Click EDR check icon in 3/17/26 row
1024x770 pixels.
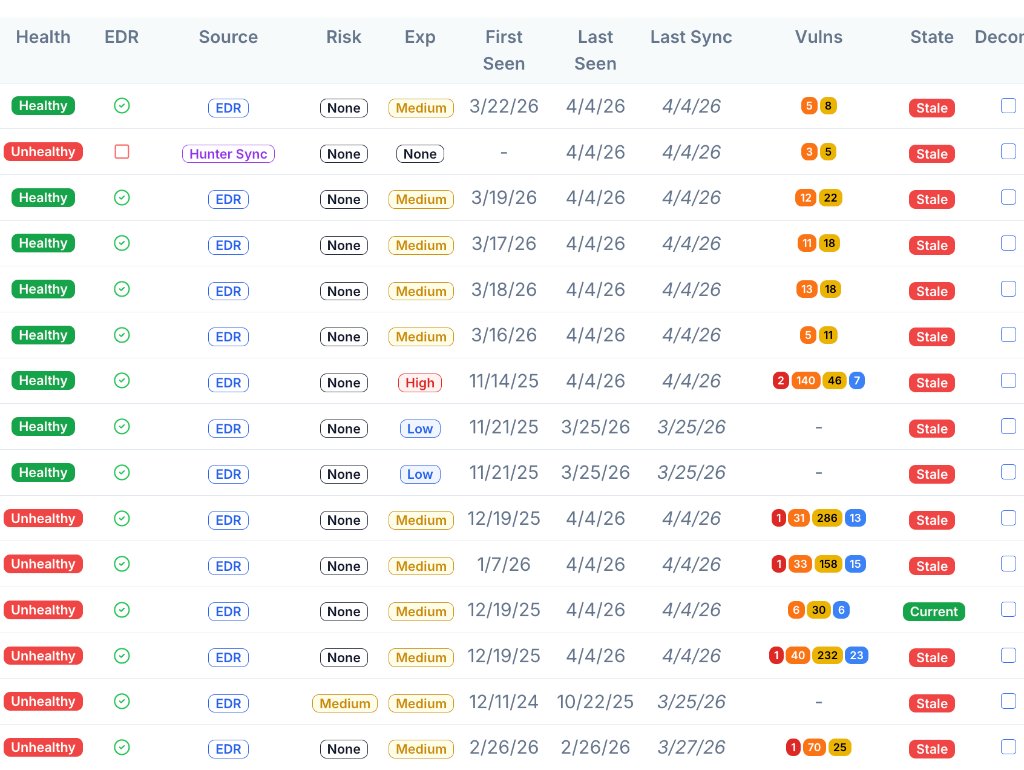121,243
